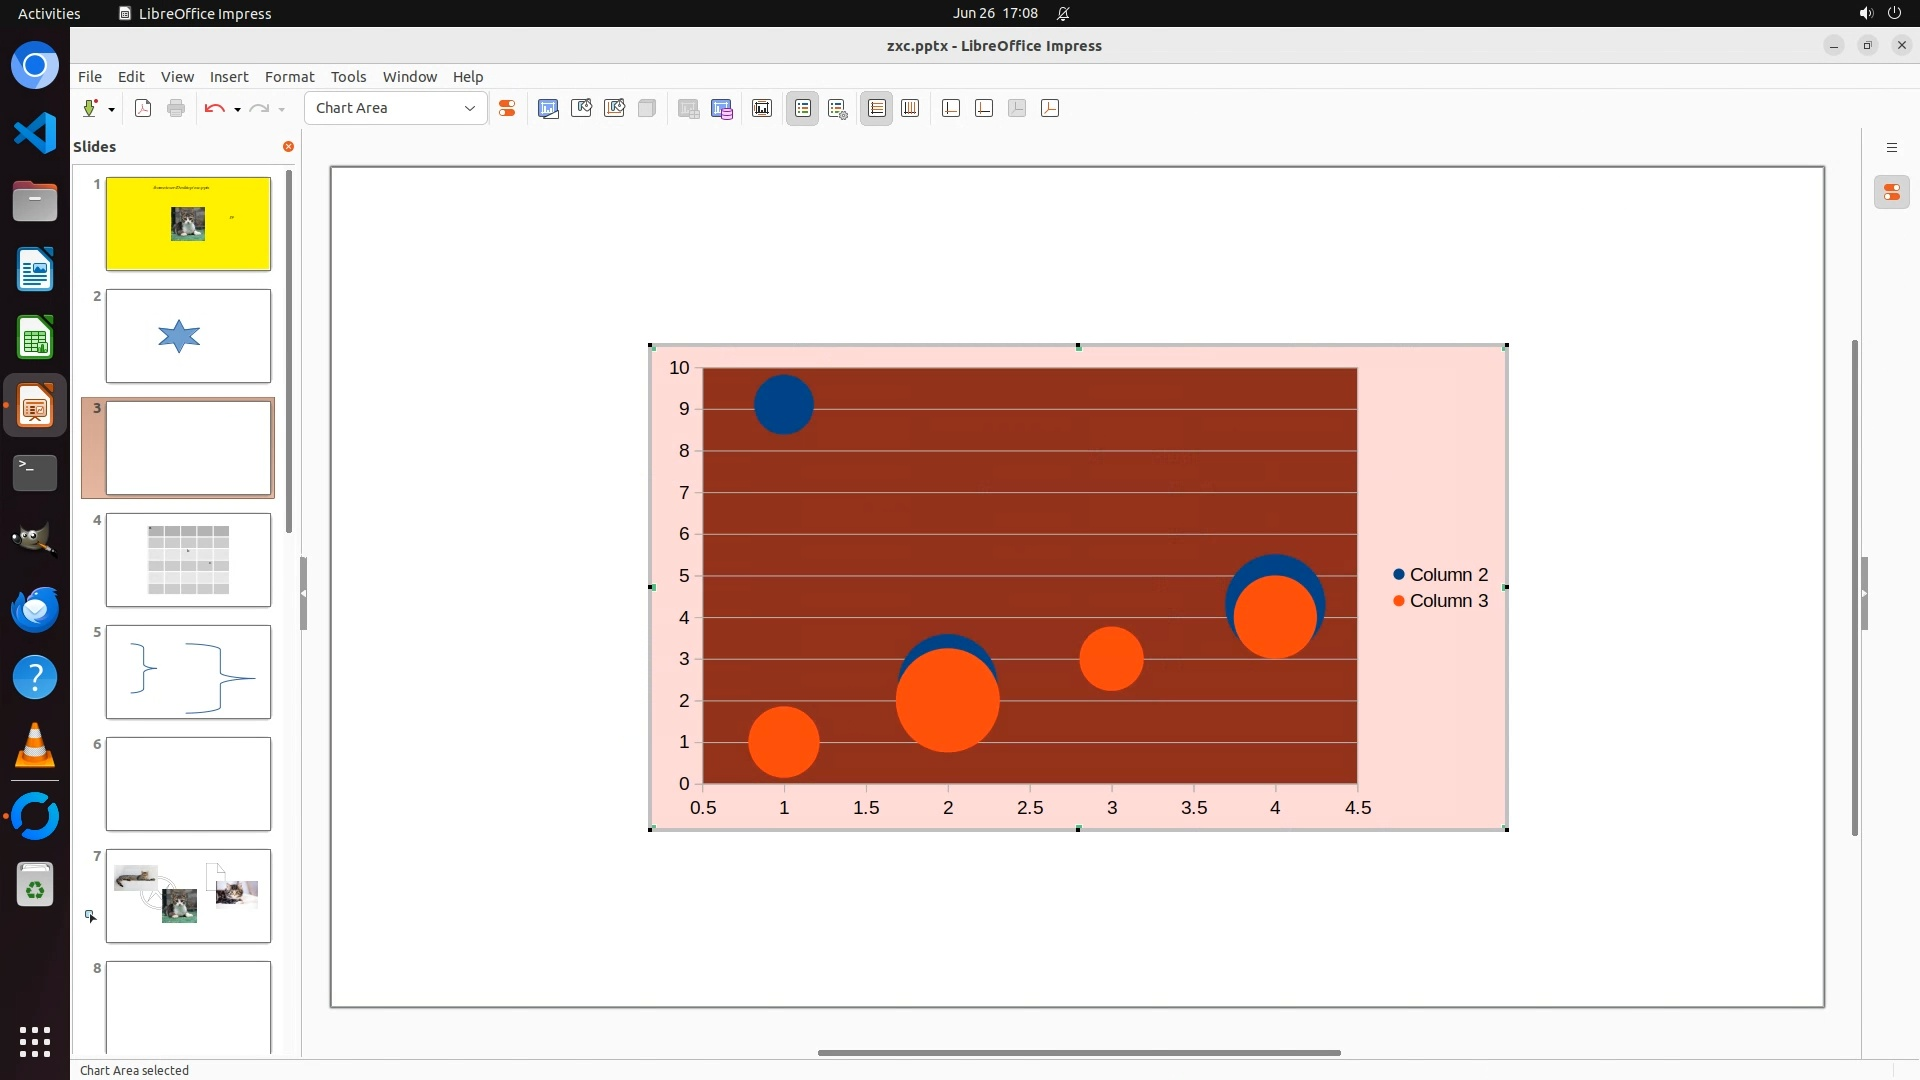Screen dimensions: 1920x1080
Task: Click the orange Column 3 legend entry
Action: tap(1448, 601)
